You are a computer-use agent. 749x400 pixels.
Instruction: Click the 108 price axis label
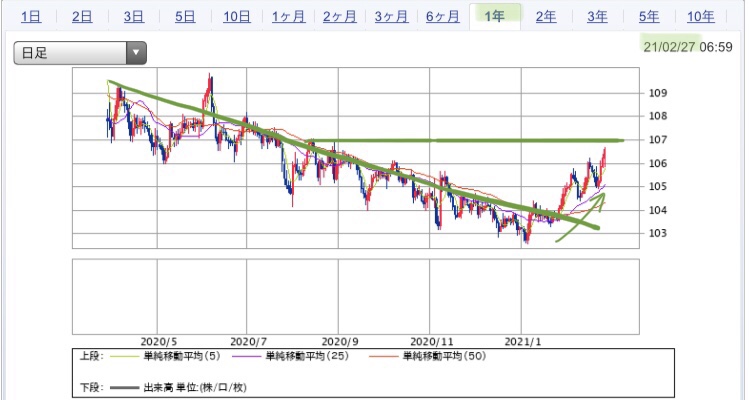[x=658, y=116]
